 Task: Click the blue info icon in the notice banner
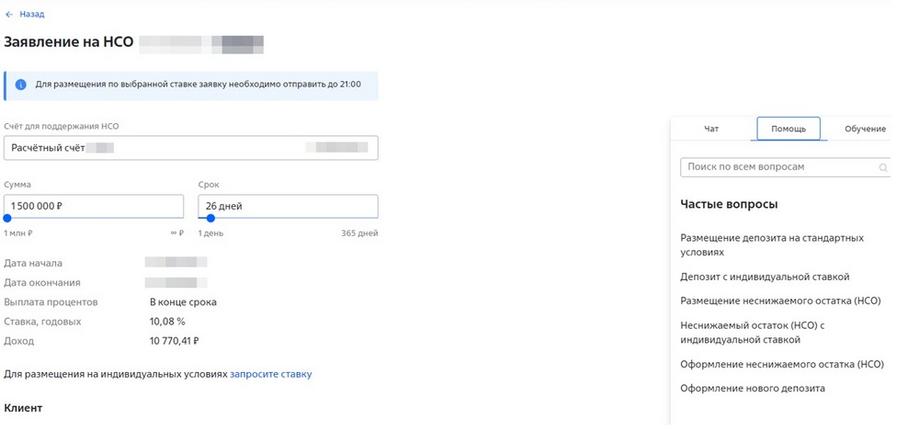pyautogui.click(x=21, y=85)
